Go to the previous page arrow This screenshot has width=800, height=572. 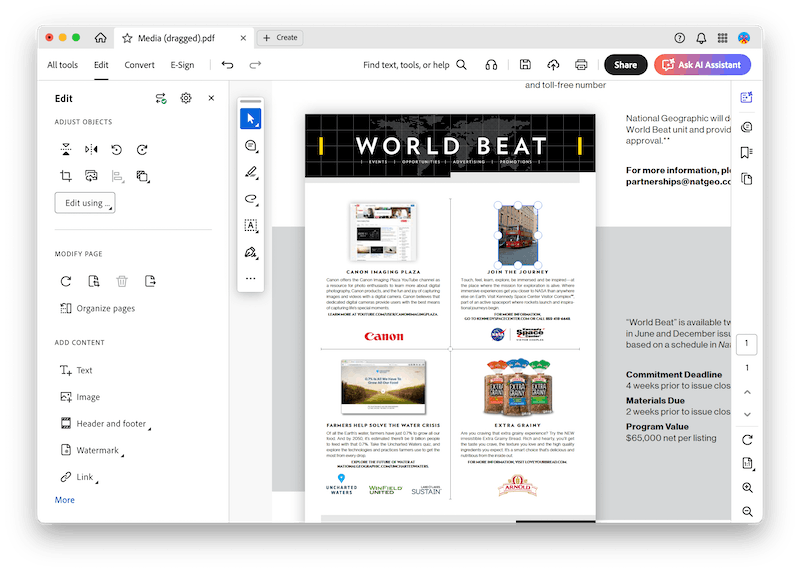click(x=747, y=392)
